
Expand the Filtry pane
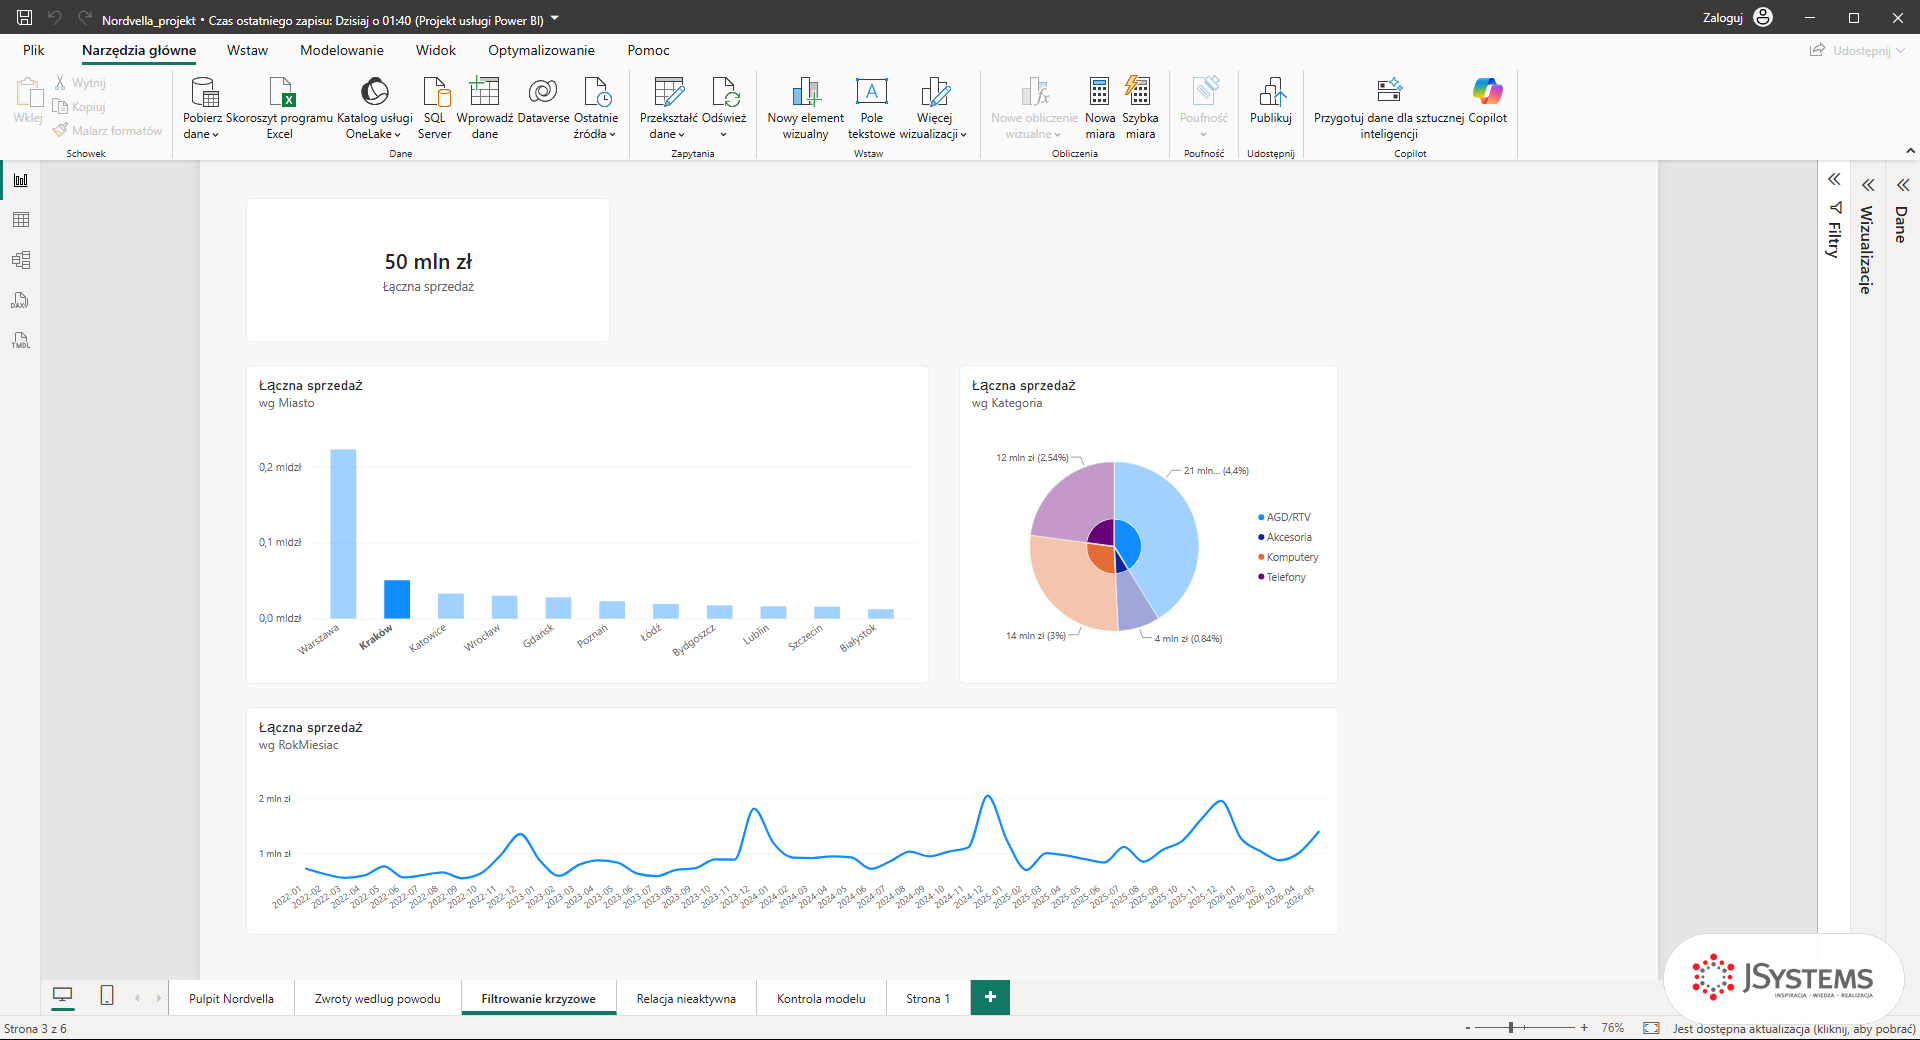tap(1834, 180)
